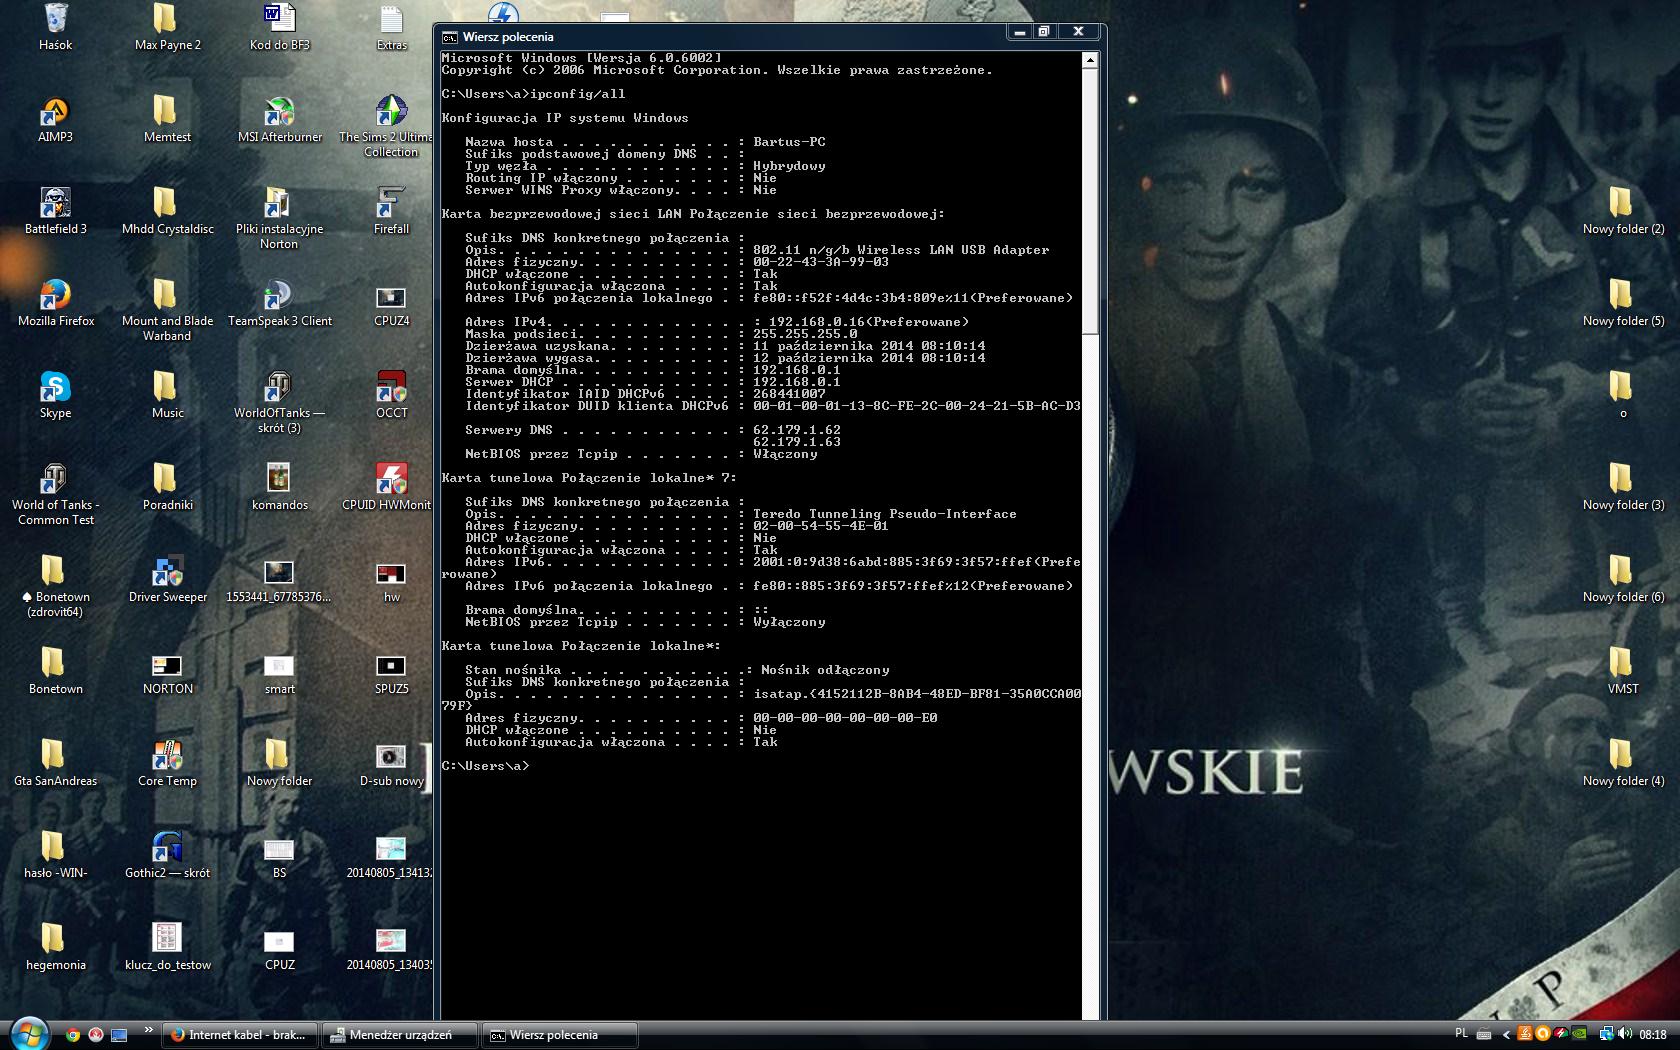Image resolution: width=1680 pixels, height=1050 pixels.
Task: Switch to the Menedżer urządzeń window
Action: pyautogui.click(x=398, y=1035)
